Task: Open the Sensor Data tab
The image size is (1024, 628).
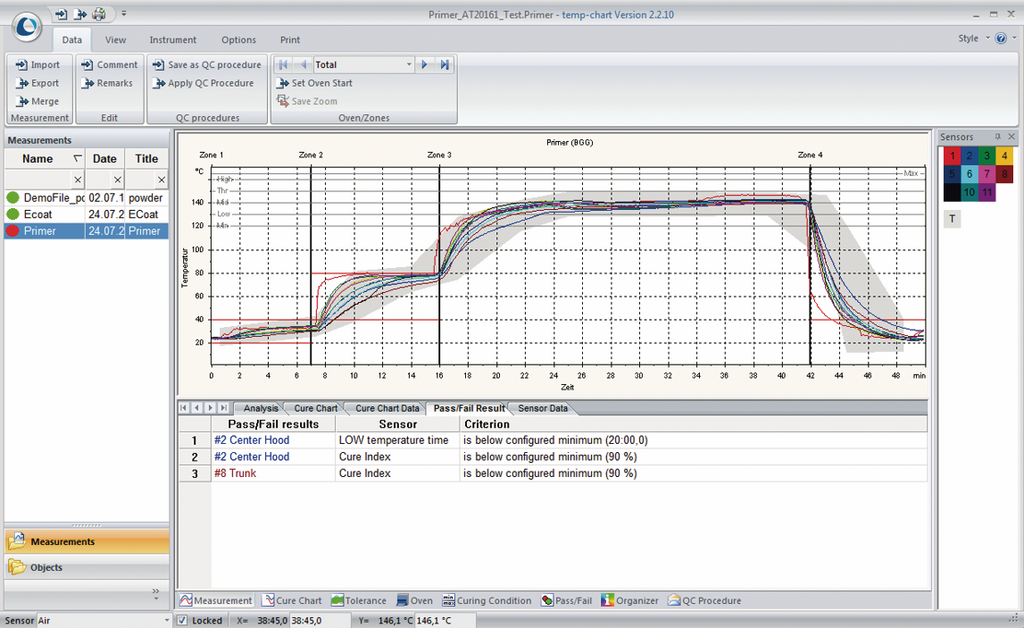Action: coord(543,408)
